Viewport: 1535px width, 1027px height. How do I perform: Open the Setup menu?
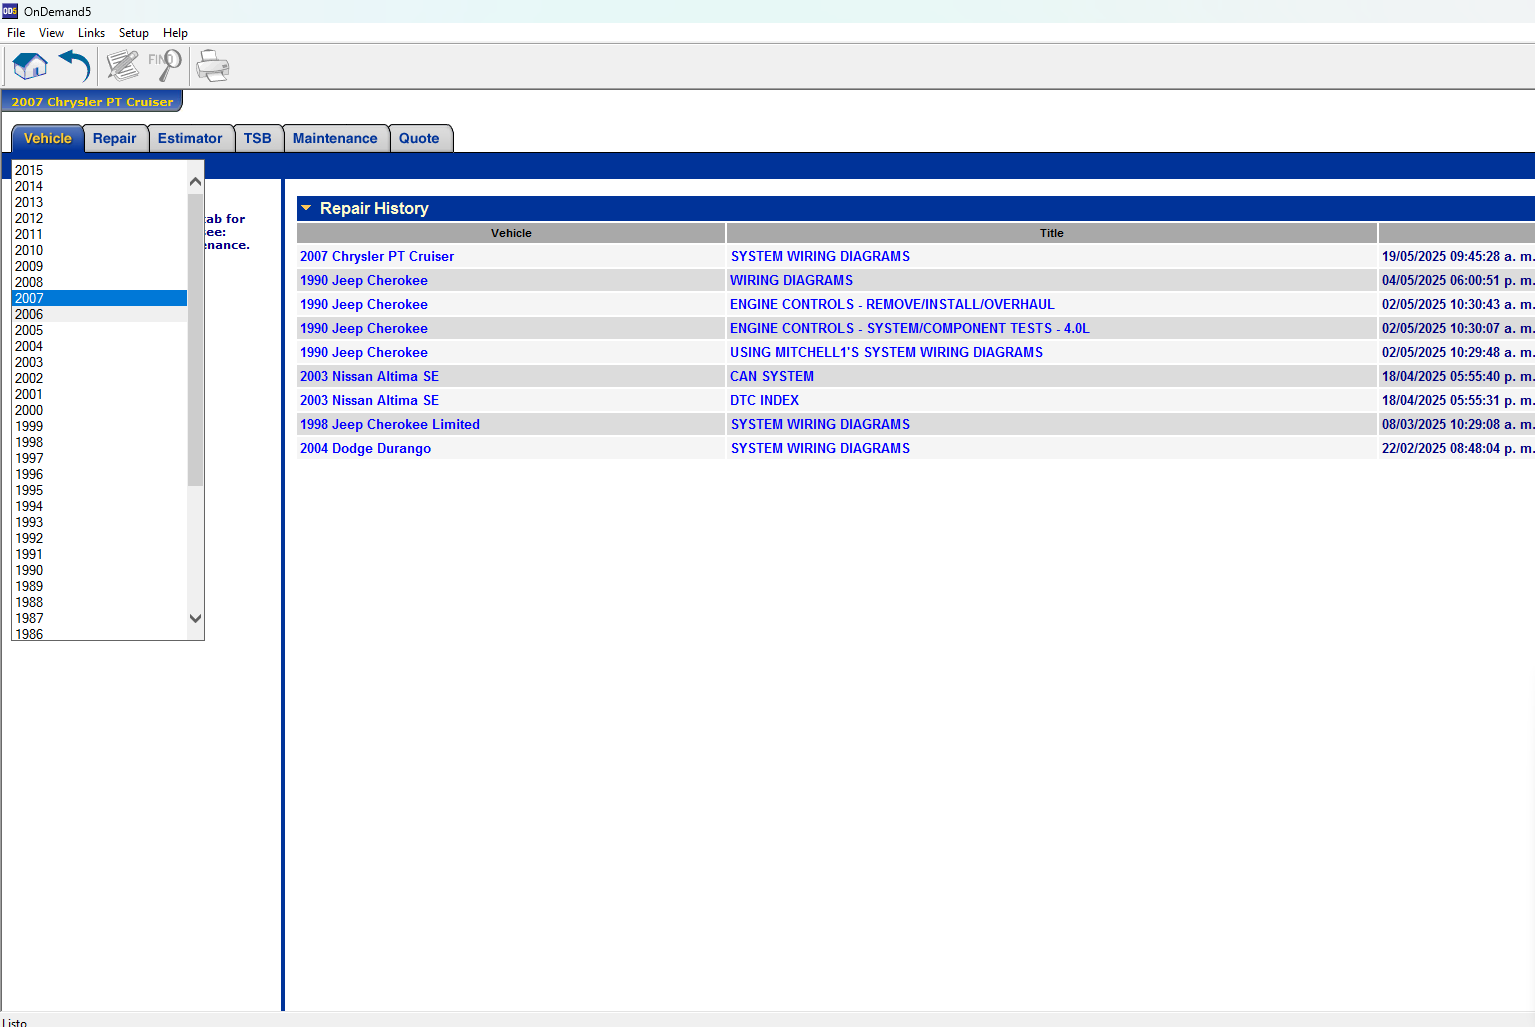133,33
